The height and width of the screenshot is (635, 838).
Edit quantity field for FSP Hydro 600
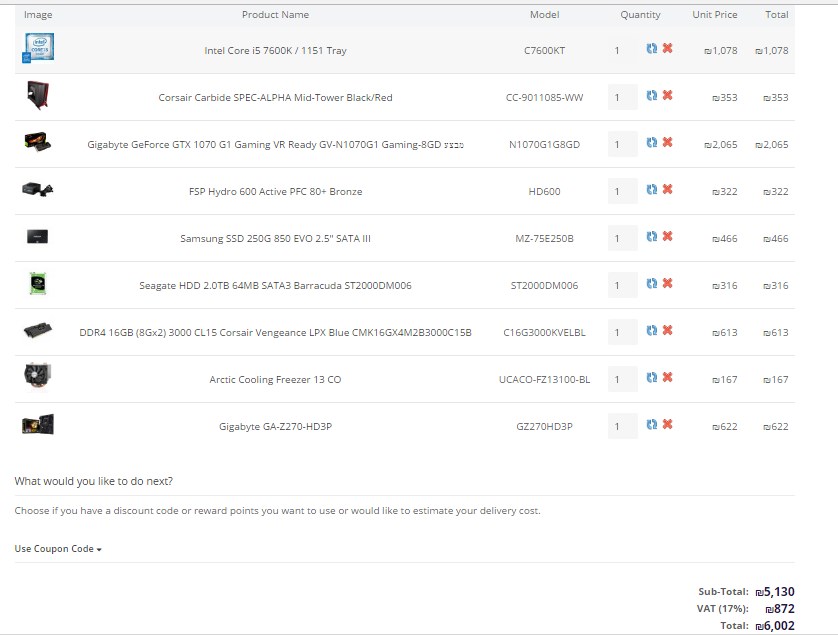tap(623, 191)
